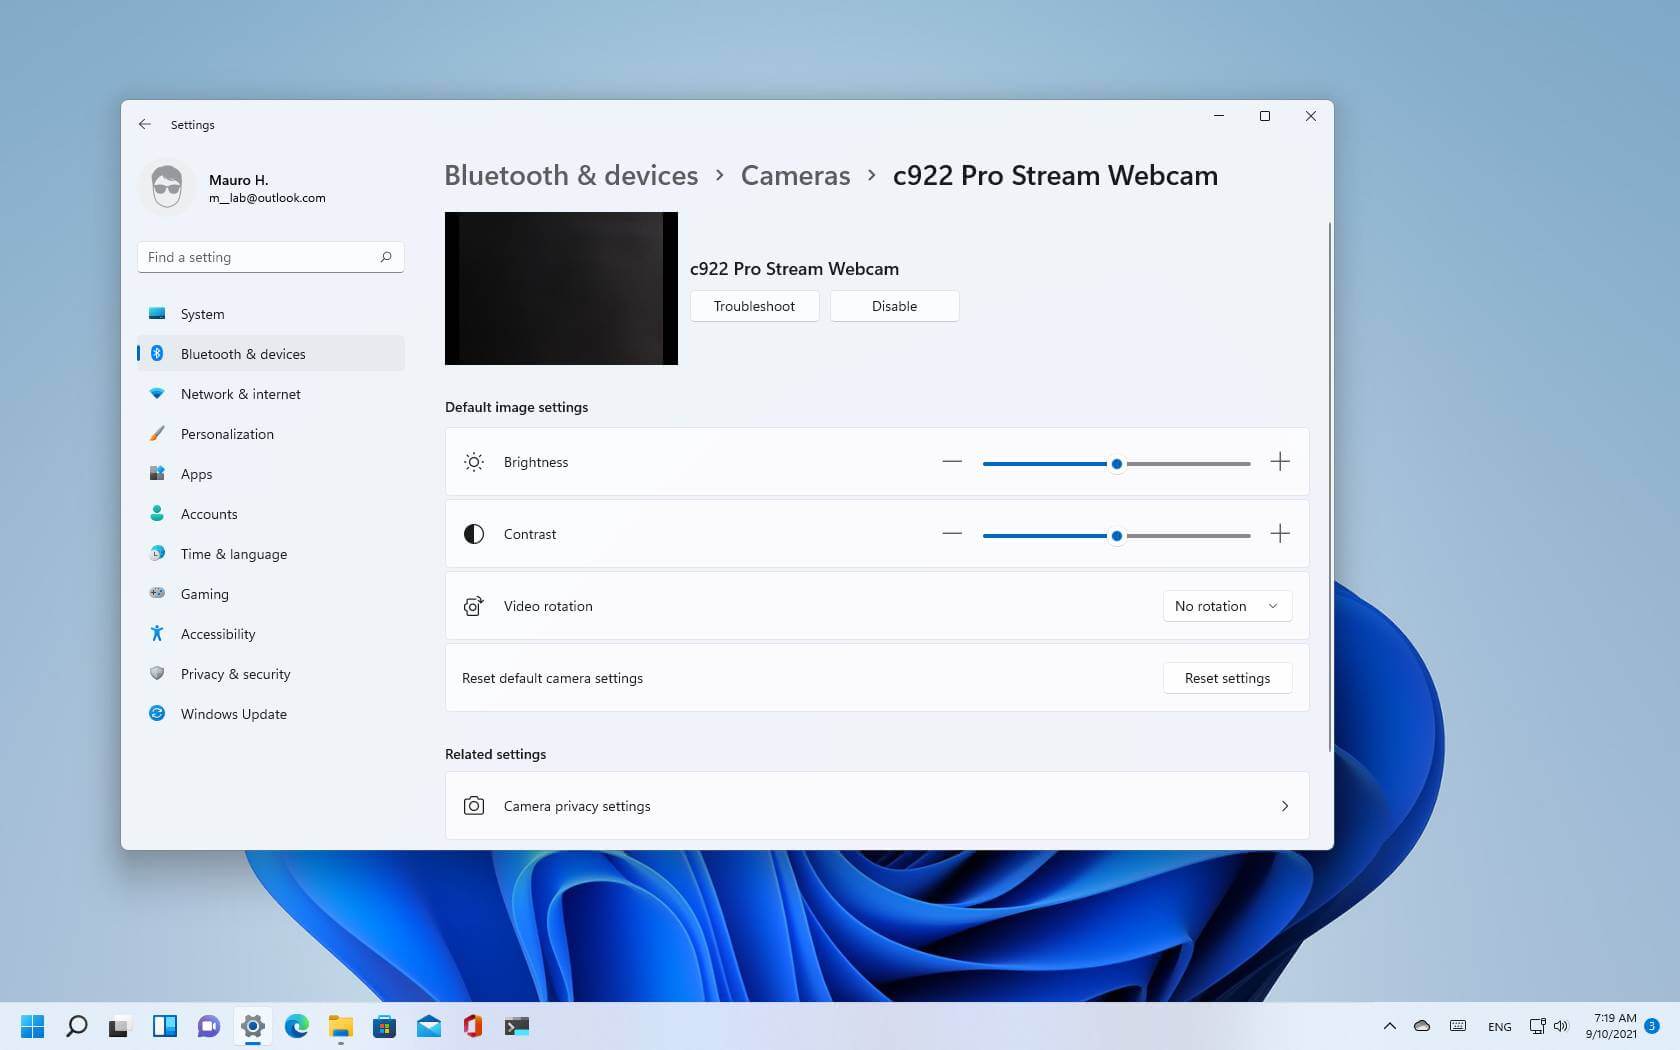Screen dimensions: 1680x1050
Task: Click the Reset settings button
Action: click(1227, 677)
